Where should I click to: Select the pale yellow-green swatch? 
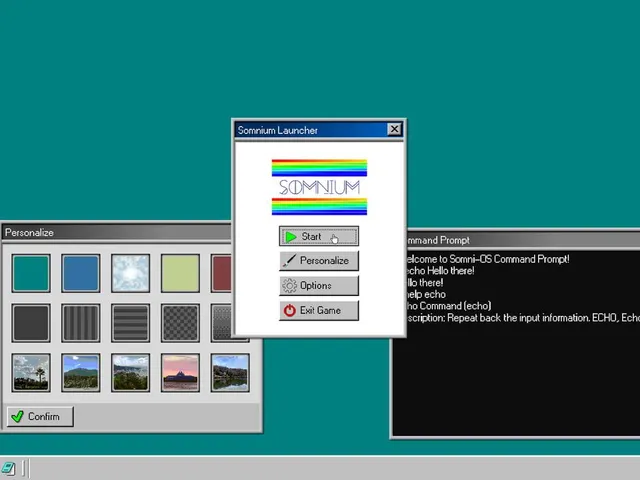[180, 273]
